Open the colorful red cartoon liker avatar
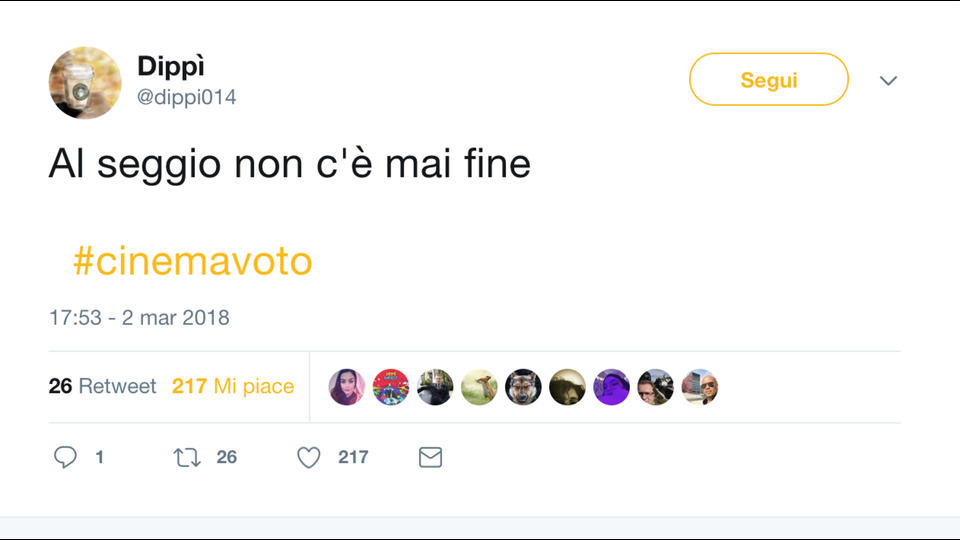The image size is (960, 540). click(391, 386)
